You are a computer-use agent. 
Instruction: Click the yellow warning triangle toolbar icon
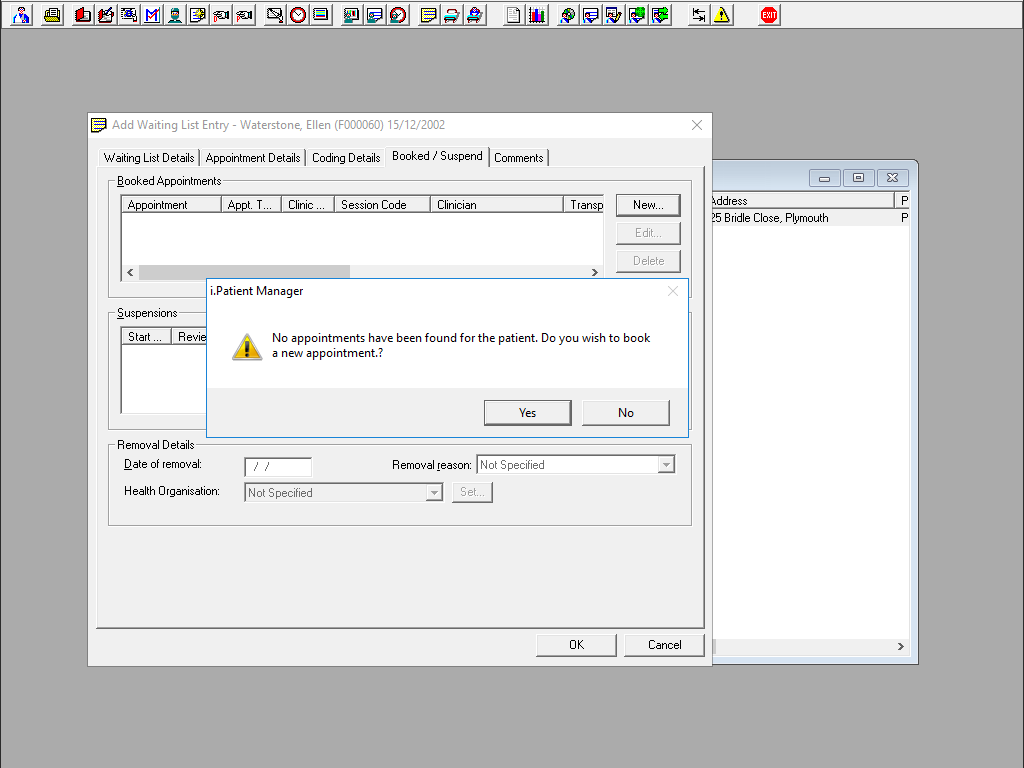click(x=722, y=14)
